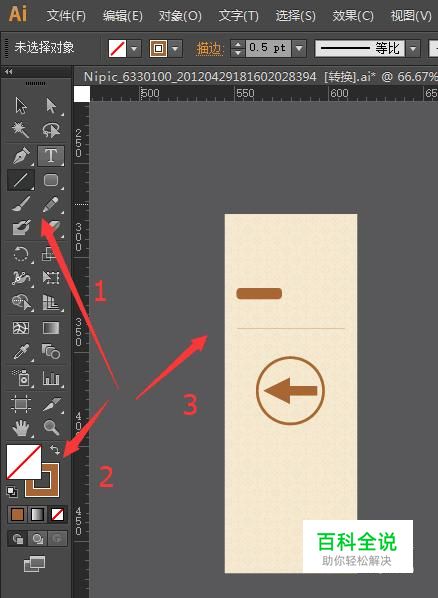The height and width of the screenshot is (598, 438).
Task: Set paint mode to Gradient
Action: tap(37, 515)
